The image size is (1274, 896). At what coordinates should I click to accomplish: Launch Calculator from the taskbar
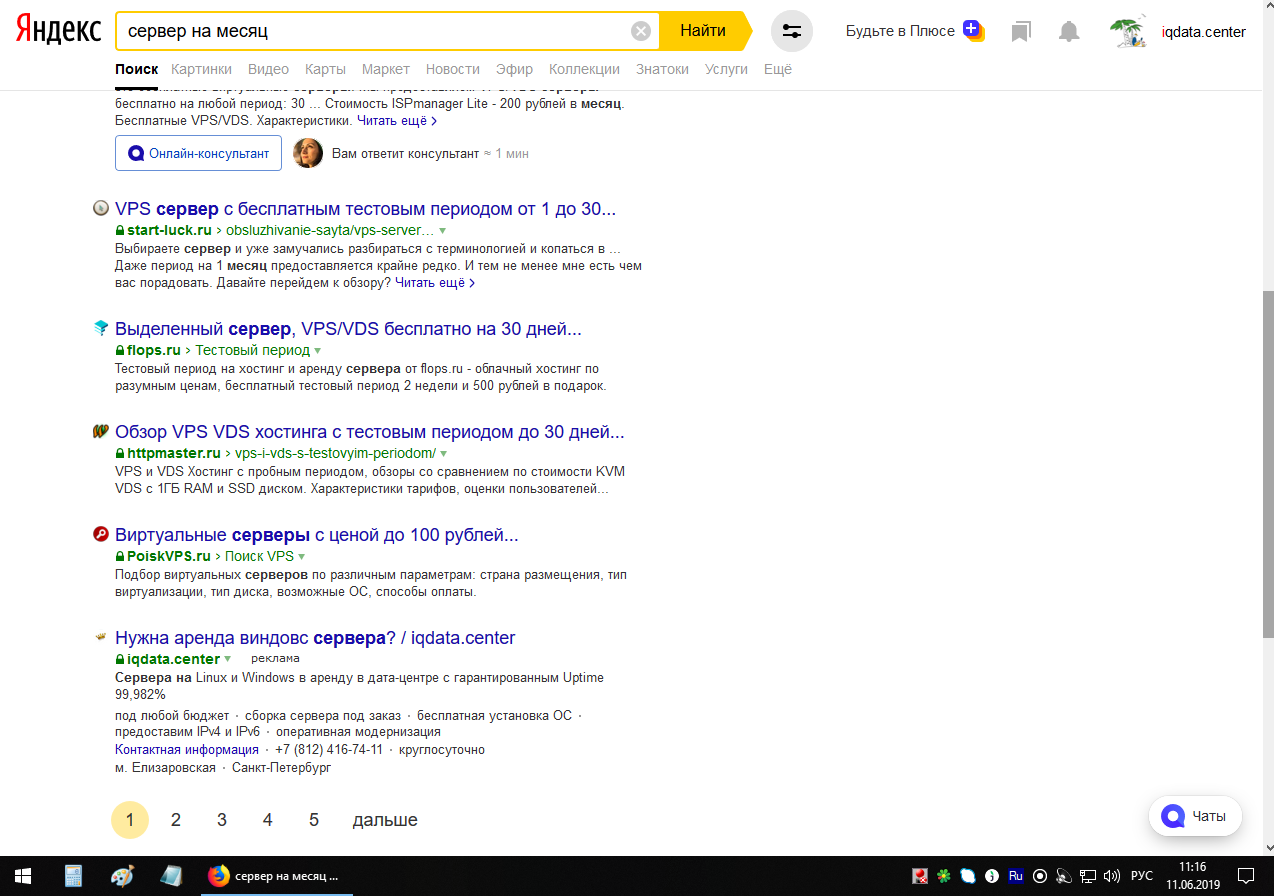(x=73, y=876)
